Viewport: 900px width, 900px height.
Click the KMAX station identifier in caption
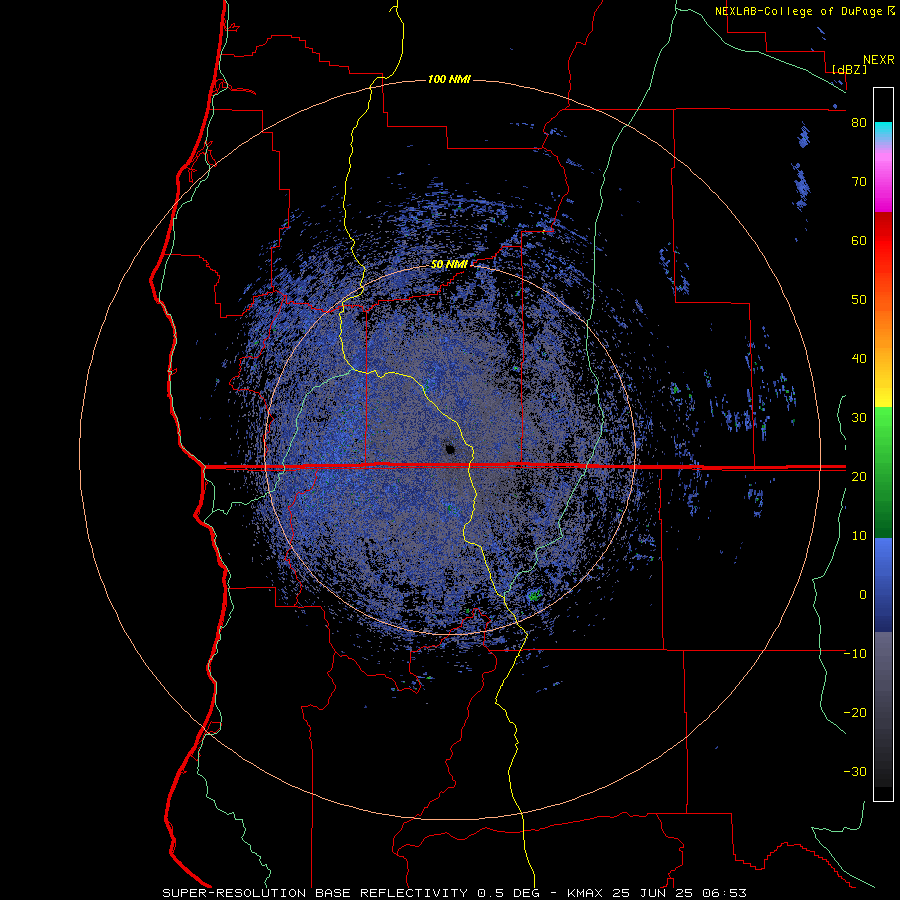coord(584,893)
